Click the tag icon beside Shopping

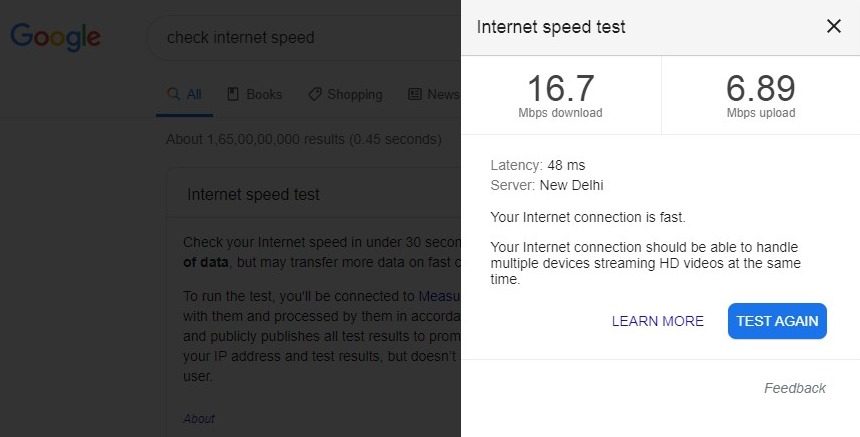(315, 94)
